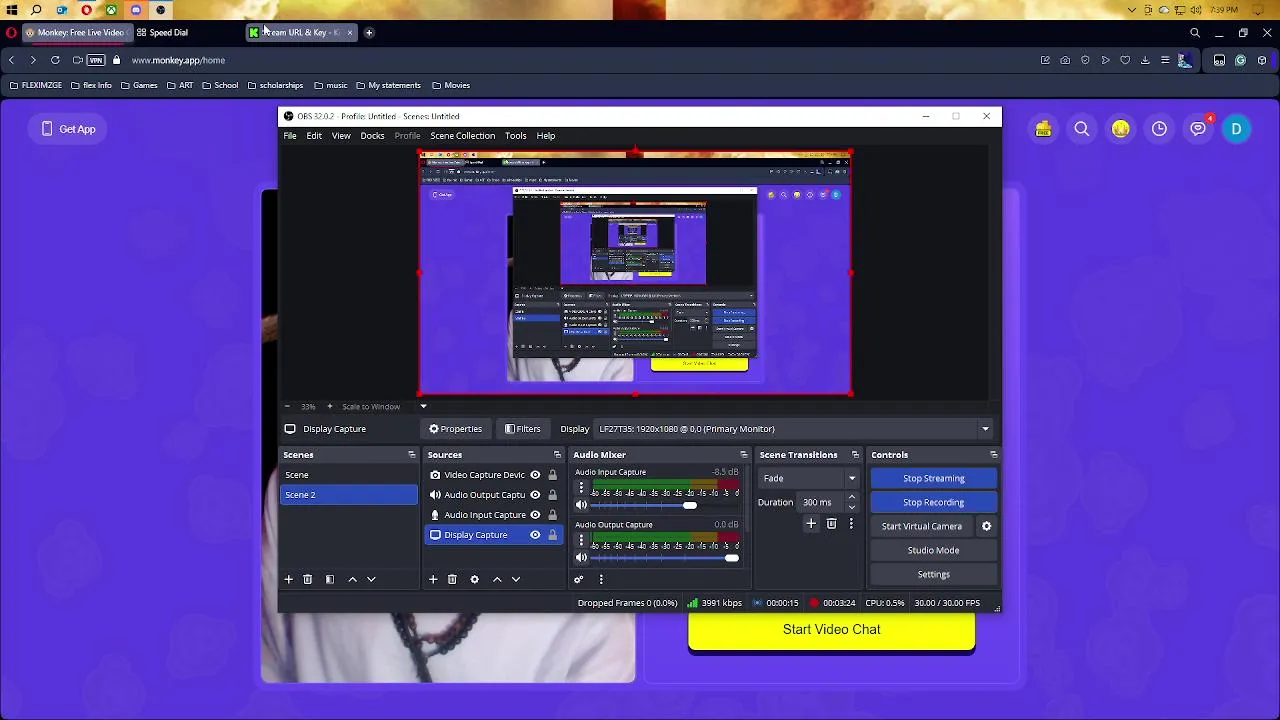Open the coin icon on Monkey page
This screenshot has width=1280, height=720.
pyautogui.click(x=1121, y=129)
